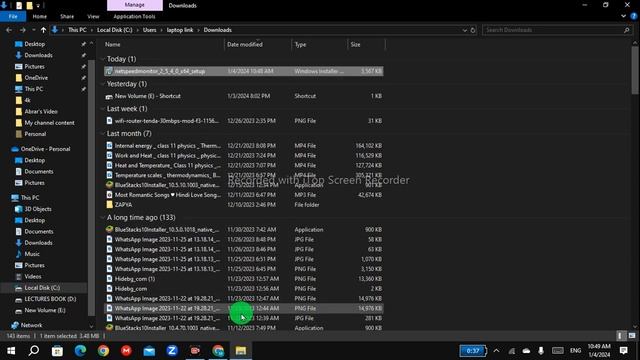Image resolution: width=640 pixels, height=360 pixels.
Task: Expand the ribbon with the chevron
Action: click(623, 16)
